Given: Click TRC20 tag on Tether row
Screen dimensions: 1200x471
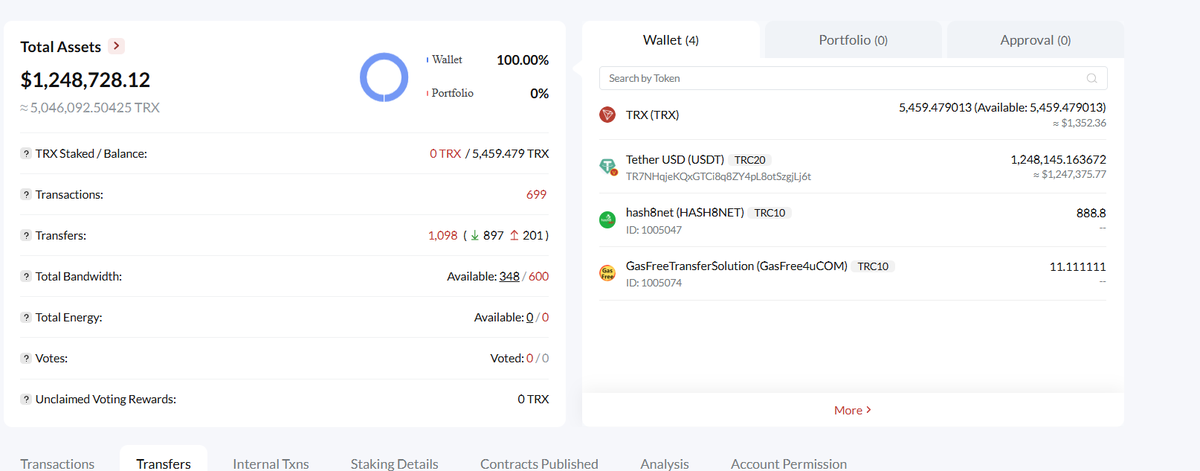Looking at the screenshot, I should point(750,159).
